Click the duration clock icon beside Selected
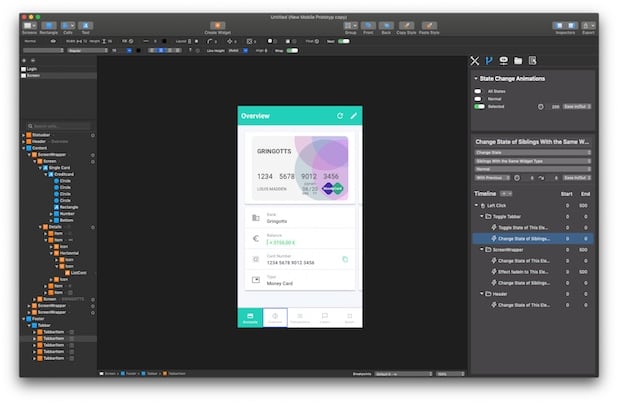The height and width of the screenshot is (403, 618). pyautogui.click(x=540, y=107)
